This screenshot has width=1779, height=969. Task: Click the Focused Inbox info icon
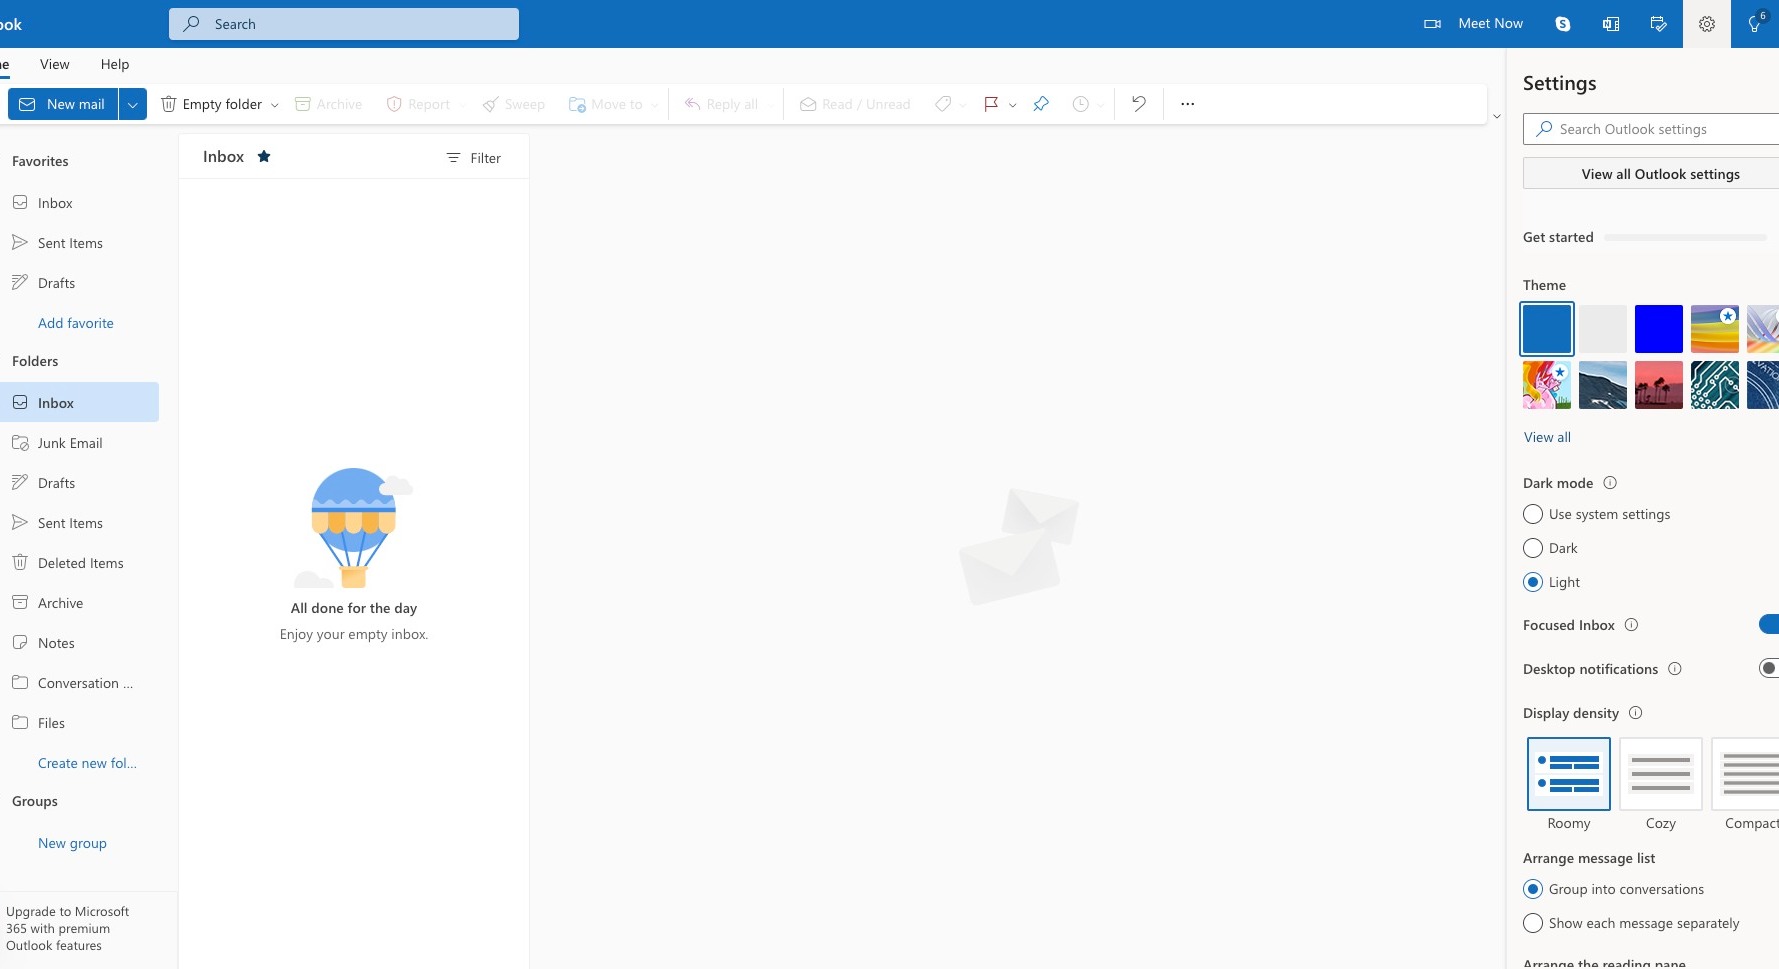1631,625
